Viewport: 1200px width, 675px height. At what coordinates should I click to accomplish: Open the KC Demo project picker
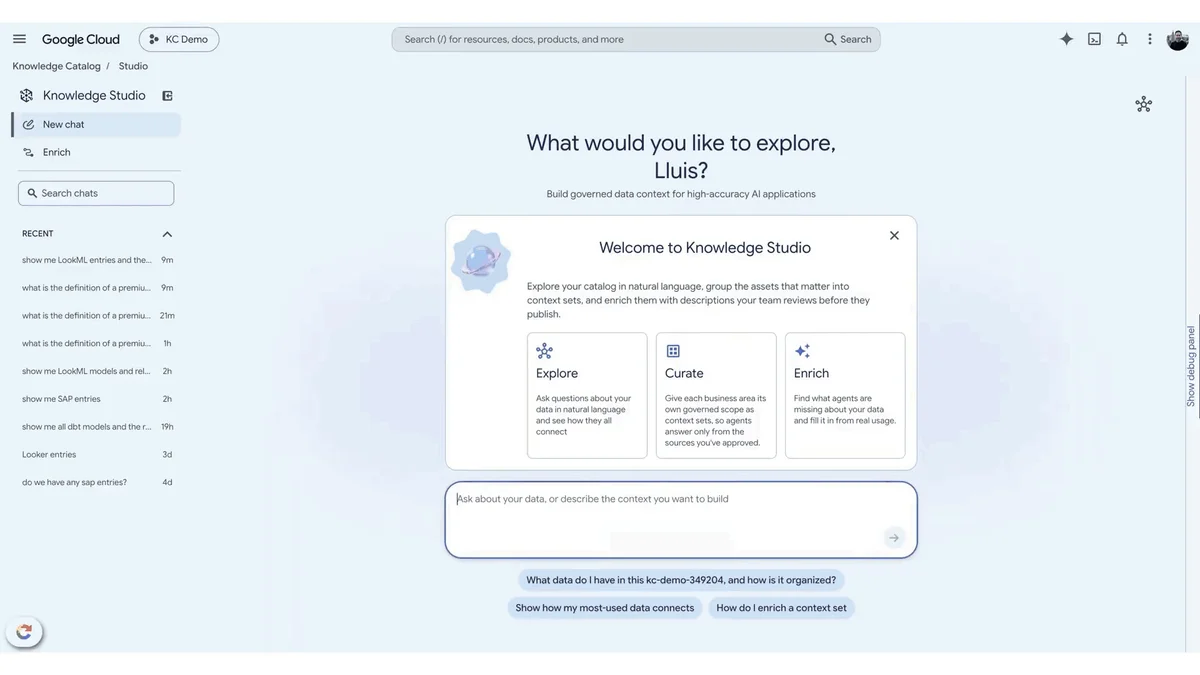[x=179, y=39]
